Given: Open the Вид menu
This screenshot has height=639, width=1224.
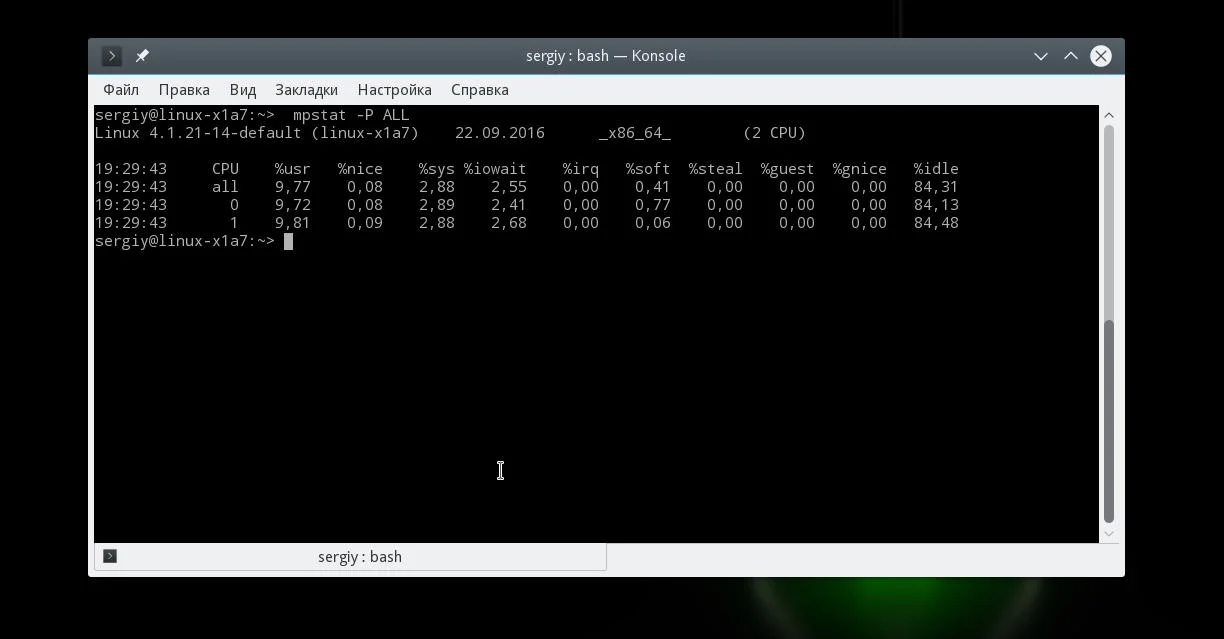Looking at the screenshot, I should [x=243, y=90].
